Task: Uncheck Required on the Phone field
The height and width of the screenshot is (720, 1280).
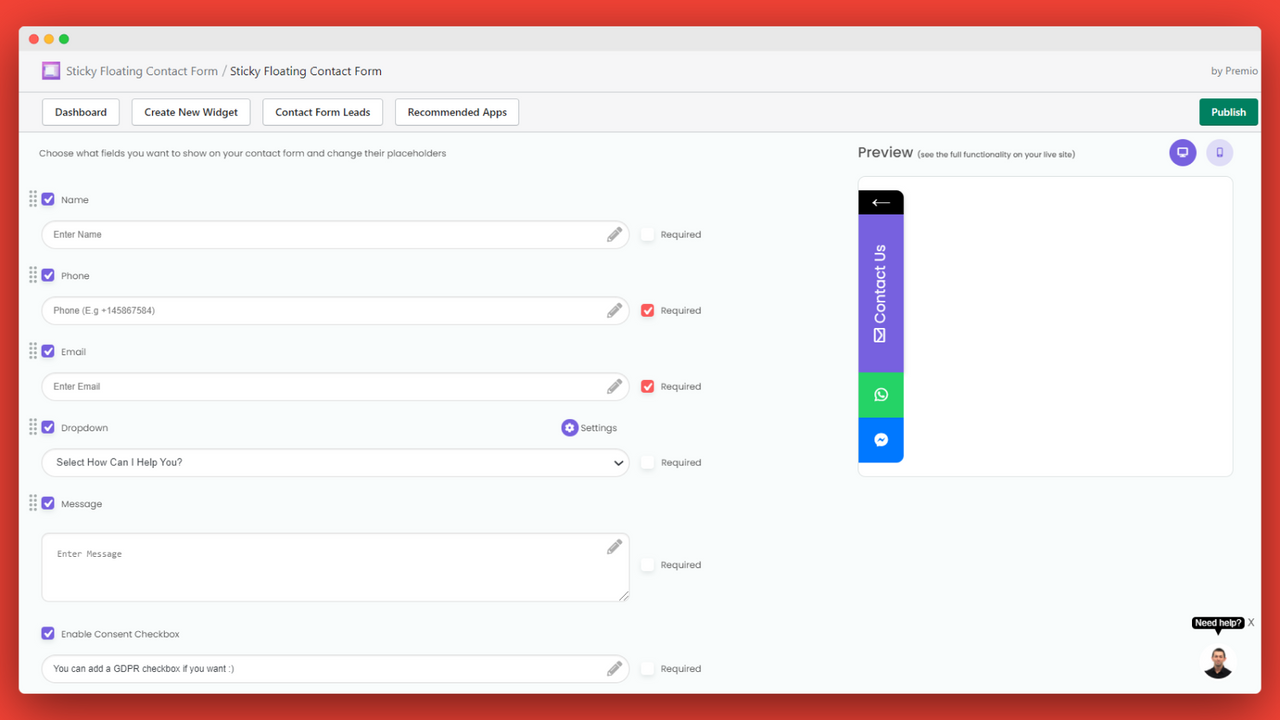Action: point(648,310)
